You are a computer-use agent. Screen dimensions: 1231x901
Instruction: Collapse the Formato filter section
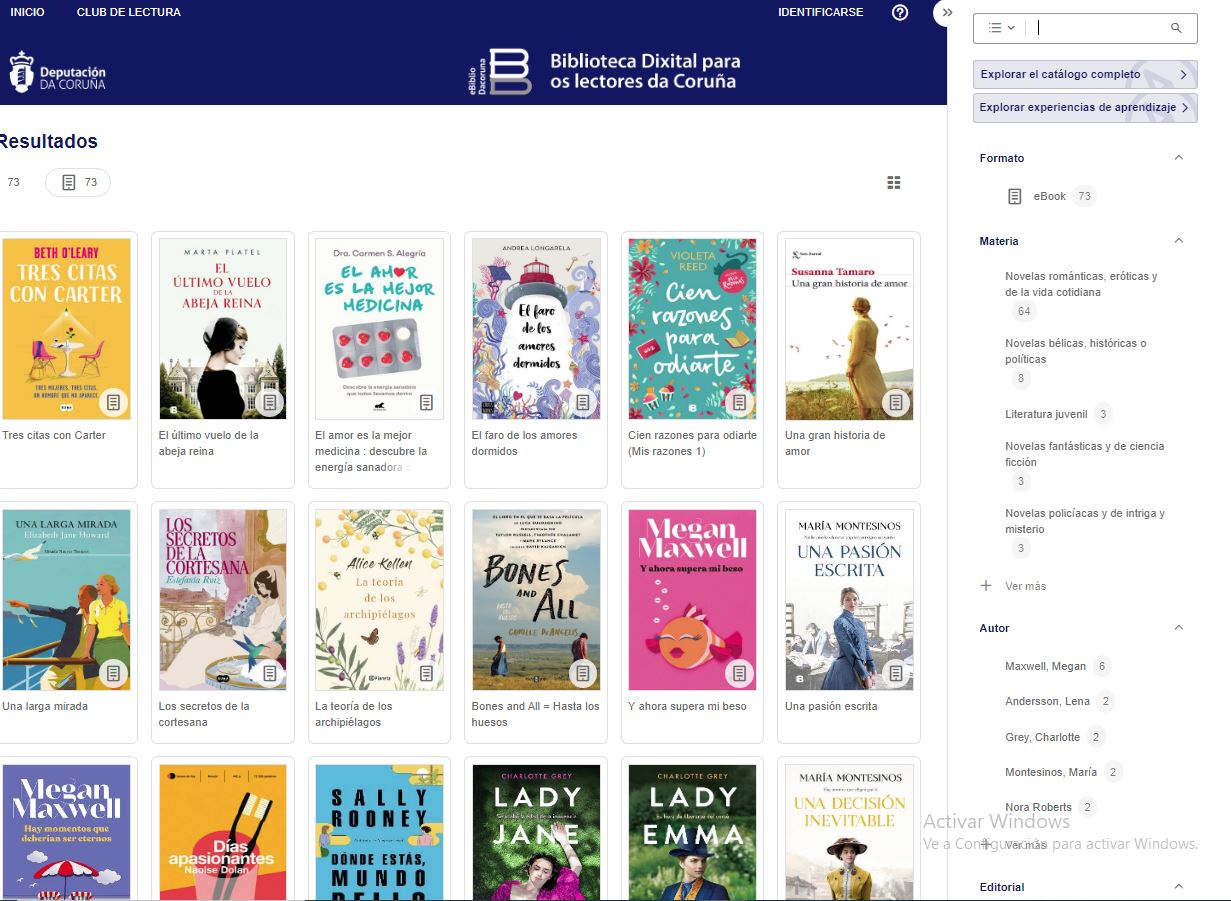pos(1178,158)
